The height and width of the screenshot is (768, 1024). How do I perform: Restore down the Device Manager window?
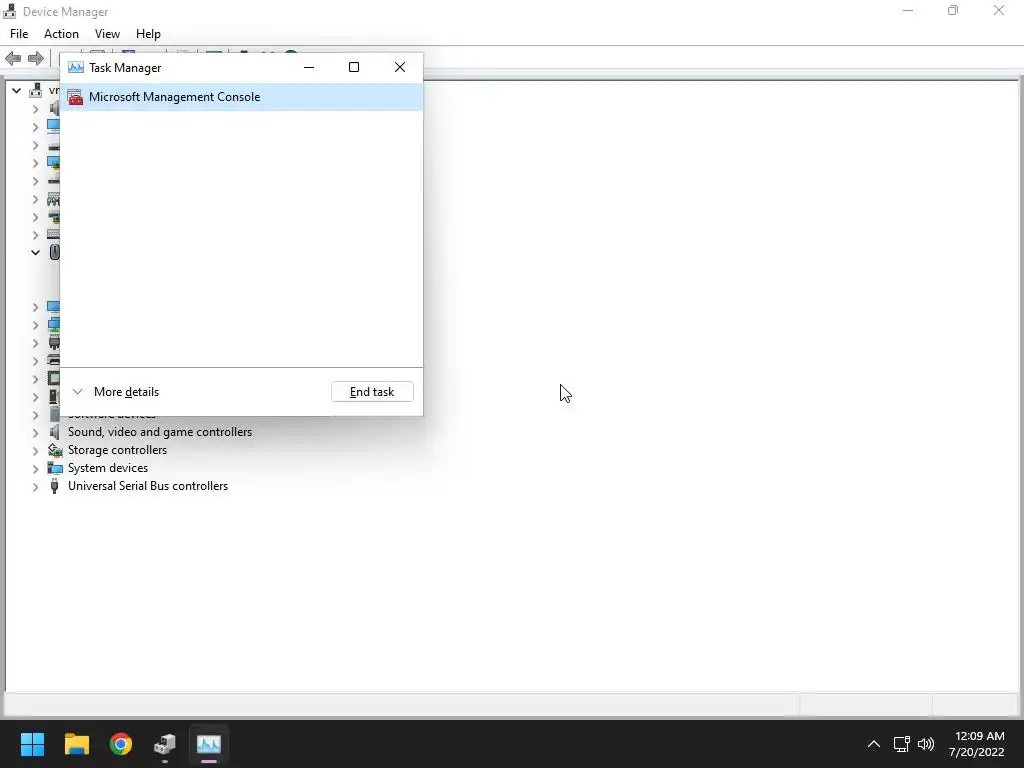[953, 10]
